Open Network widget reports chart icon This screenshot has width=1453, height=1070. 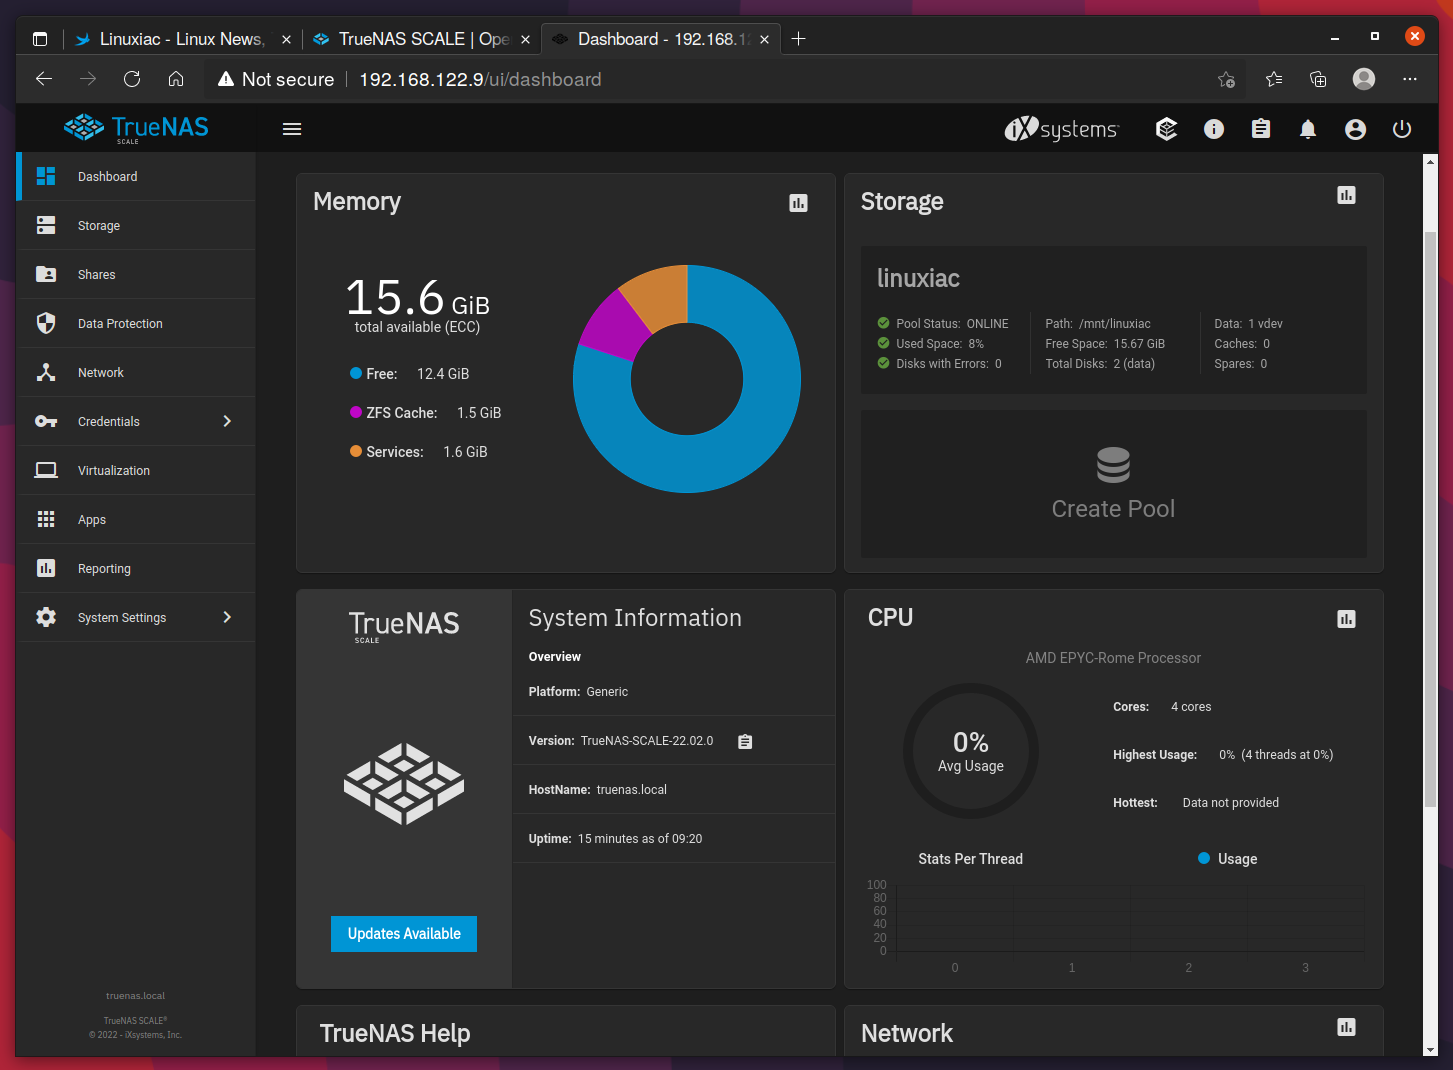(x=1346, y=1027)
